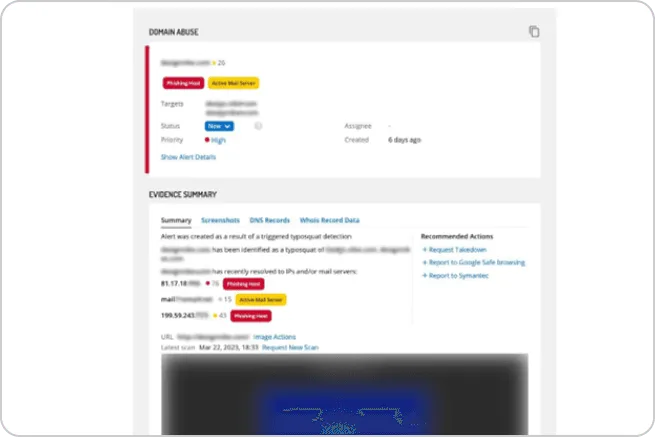
Task: Switch to the Summary tab
Action: [176, 220]
